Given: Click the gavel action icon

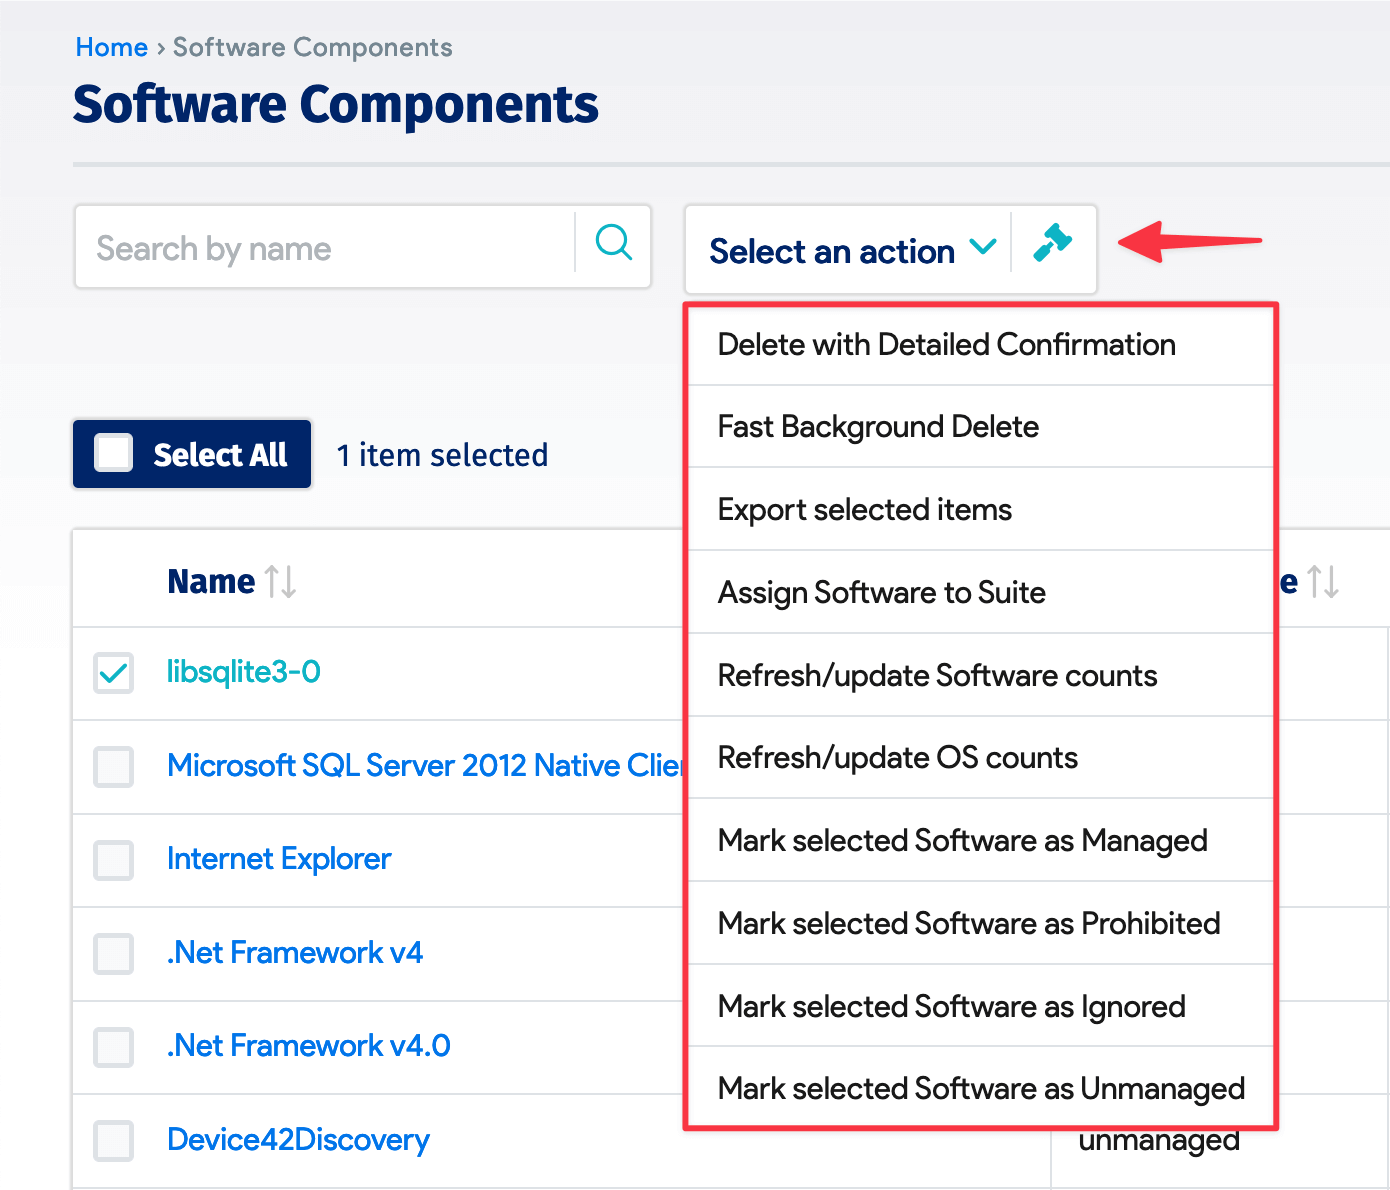Looking at the screenshot, I should point(1051,243).
